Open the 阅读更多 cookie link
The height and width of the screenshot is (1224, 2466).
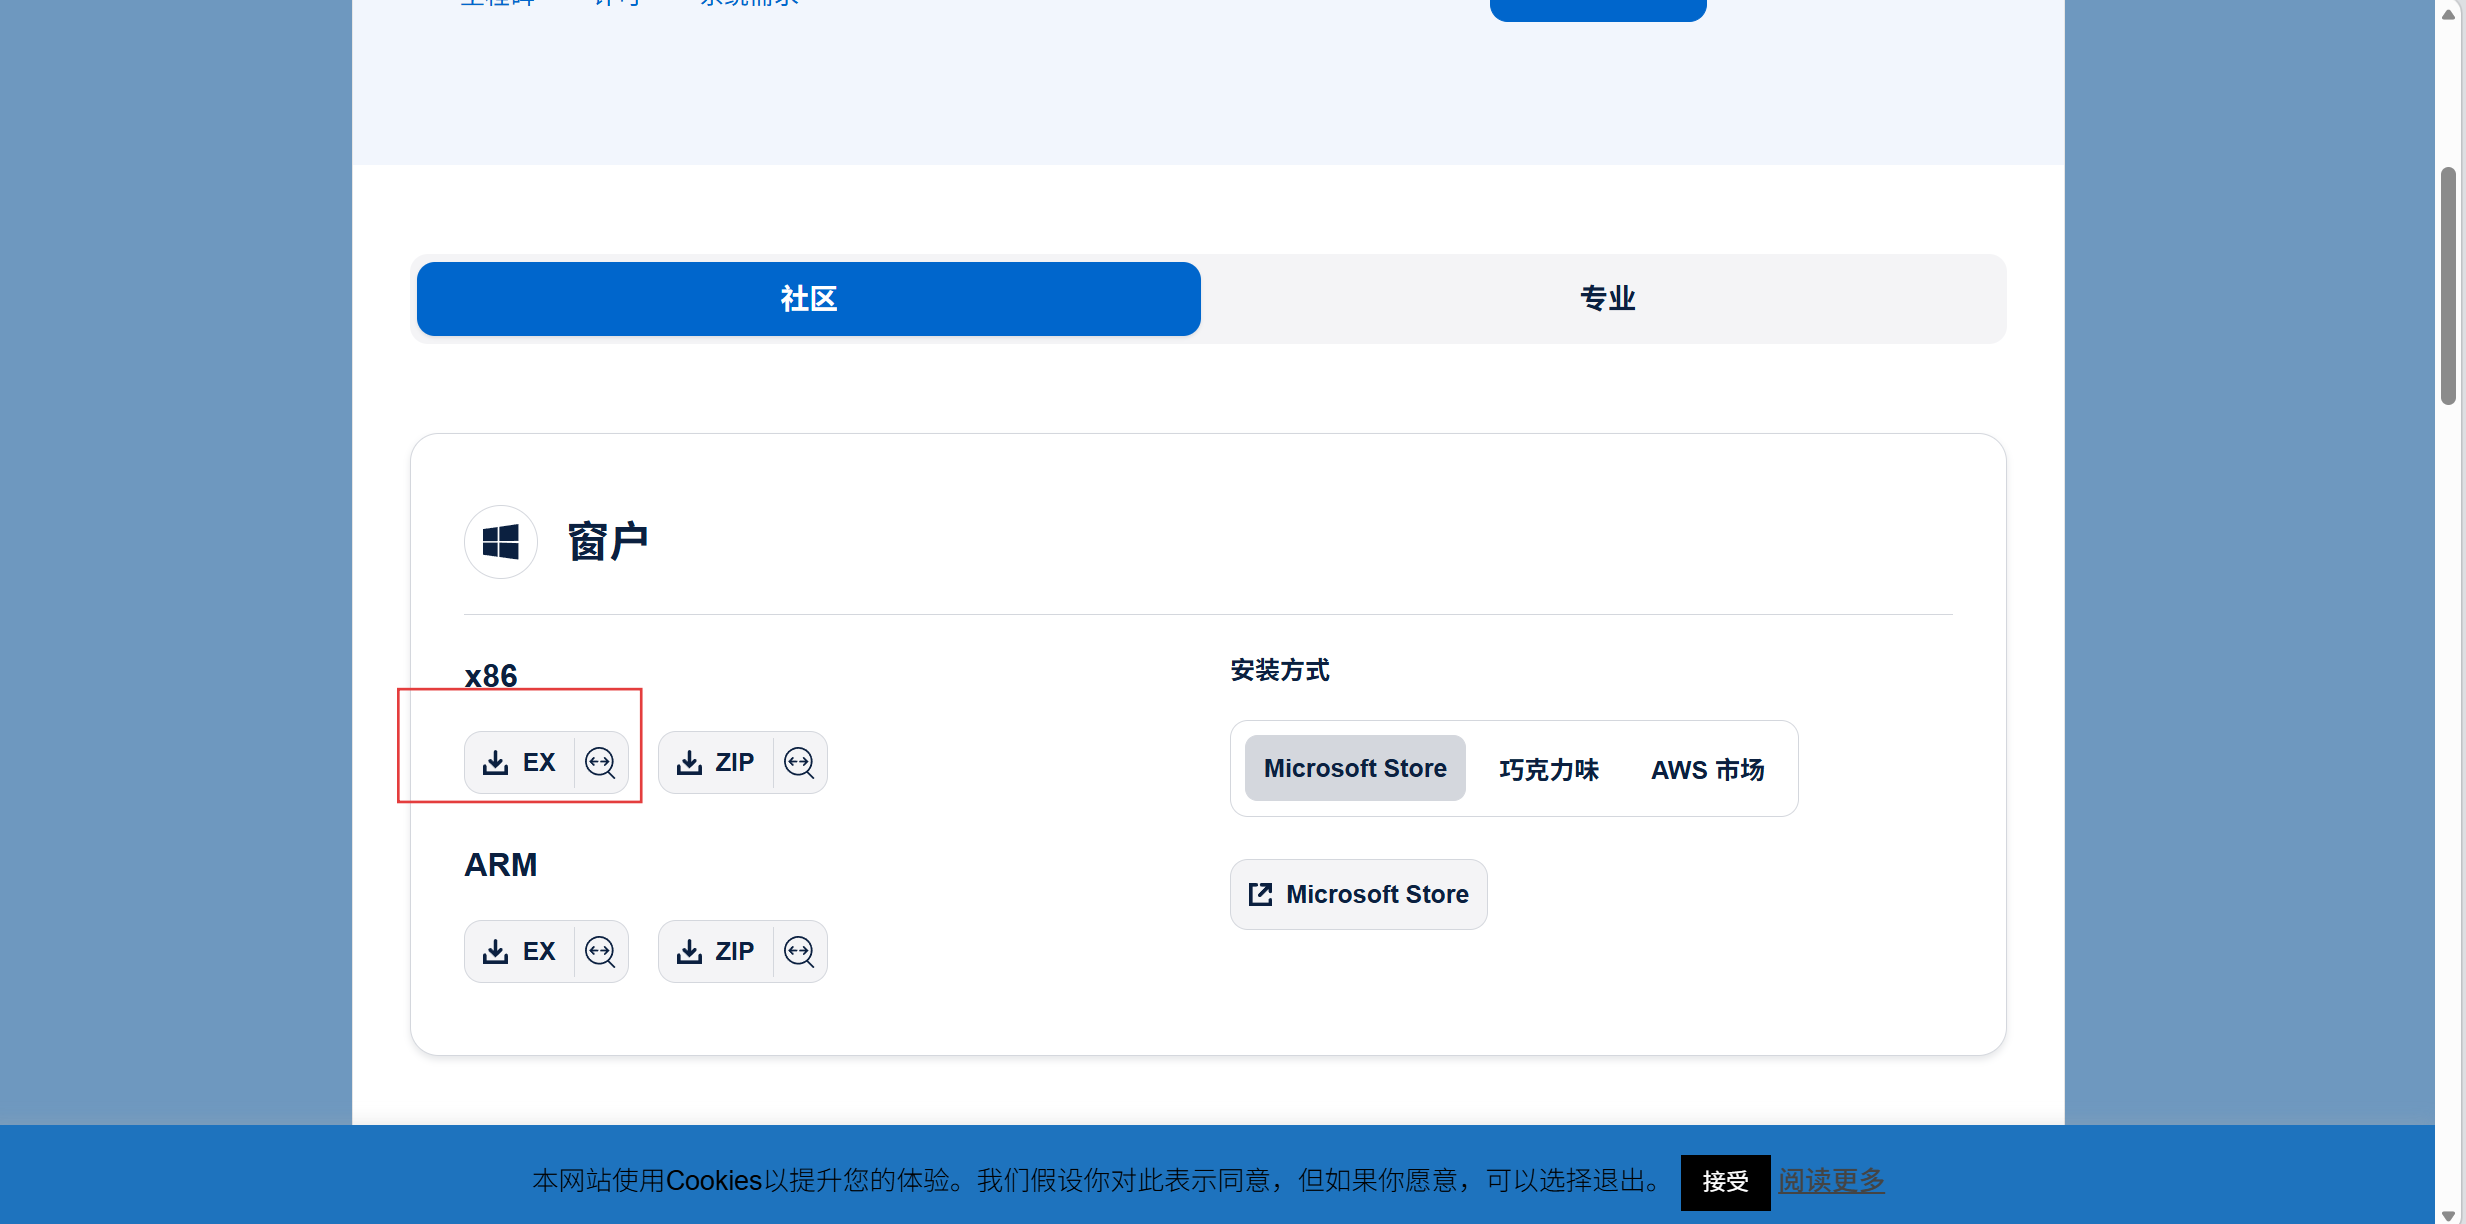1831,1181
